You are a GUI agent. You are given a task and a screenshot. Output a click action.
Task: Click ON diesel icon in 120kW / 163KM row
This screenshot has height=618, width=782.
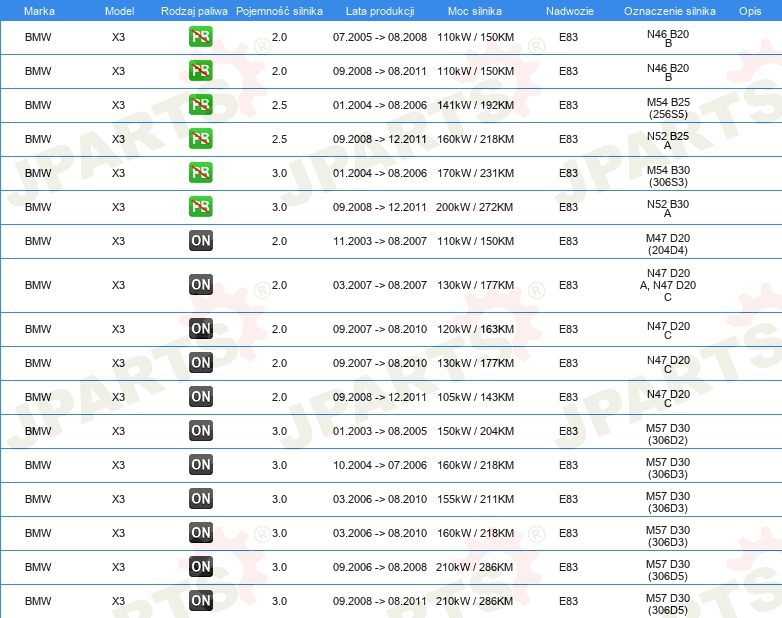(x=200, y=328)
